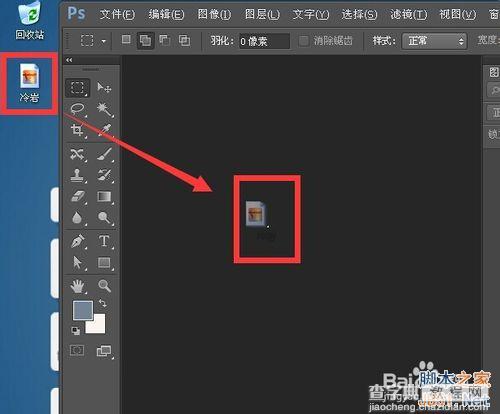Select the Blur tool
The height and width of the screenshot is (414, 500).
pos(77,217)
